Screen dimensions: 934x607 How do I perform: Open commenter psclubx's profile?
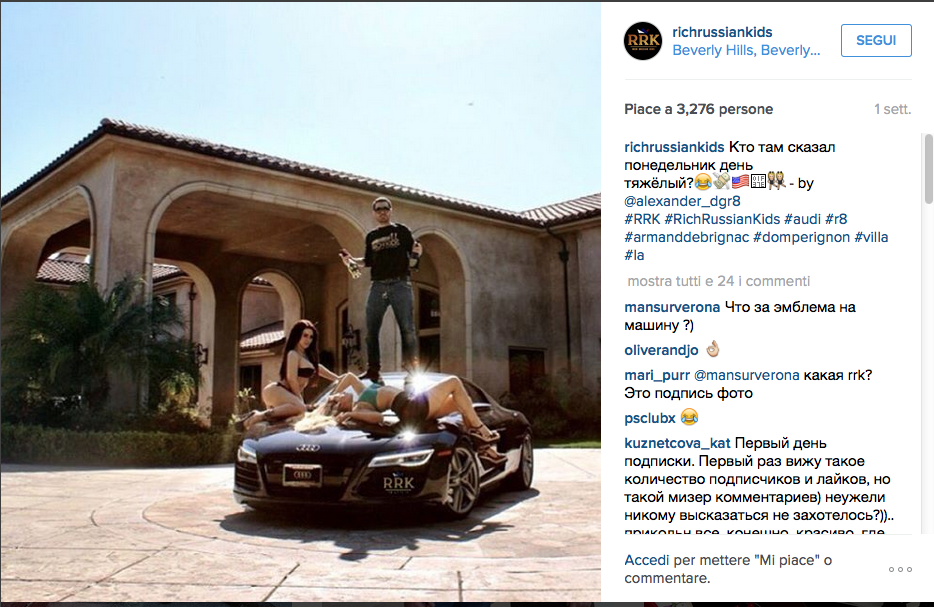(x=650, y=418)
